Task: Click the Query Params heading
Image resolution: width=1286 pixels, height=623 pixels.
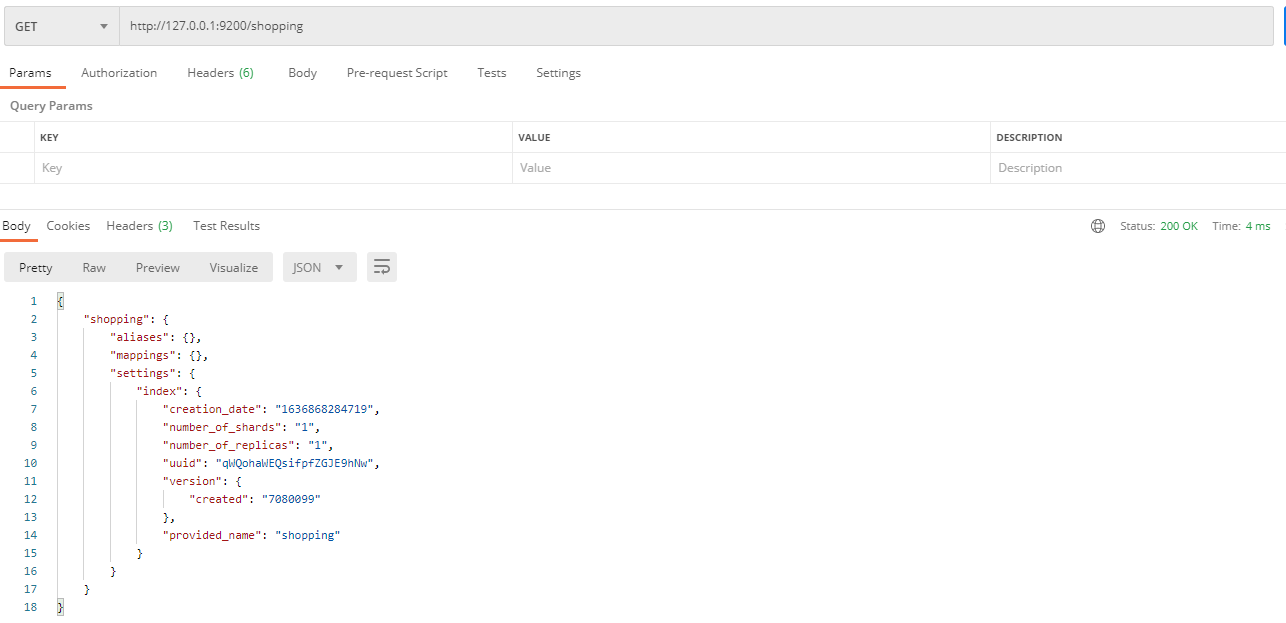Action: click(51, 106)
